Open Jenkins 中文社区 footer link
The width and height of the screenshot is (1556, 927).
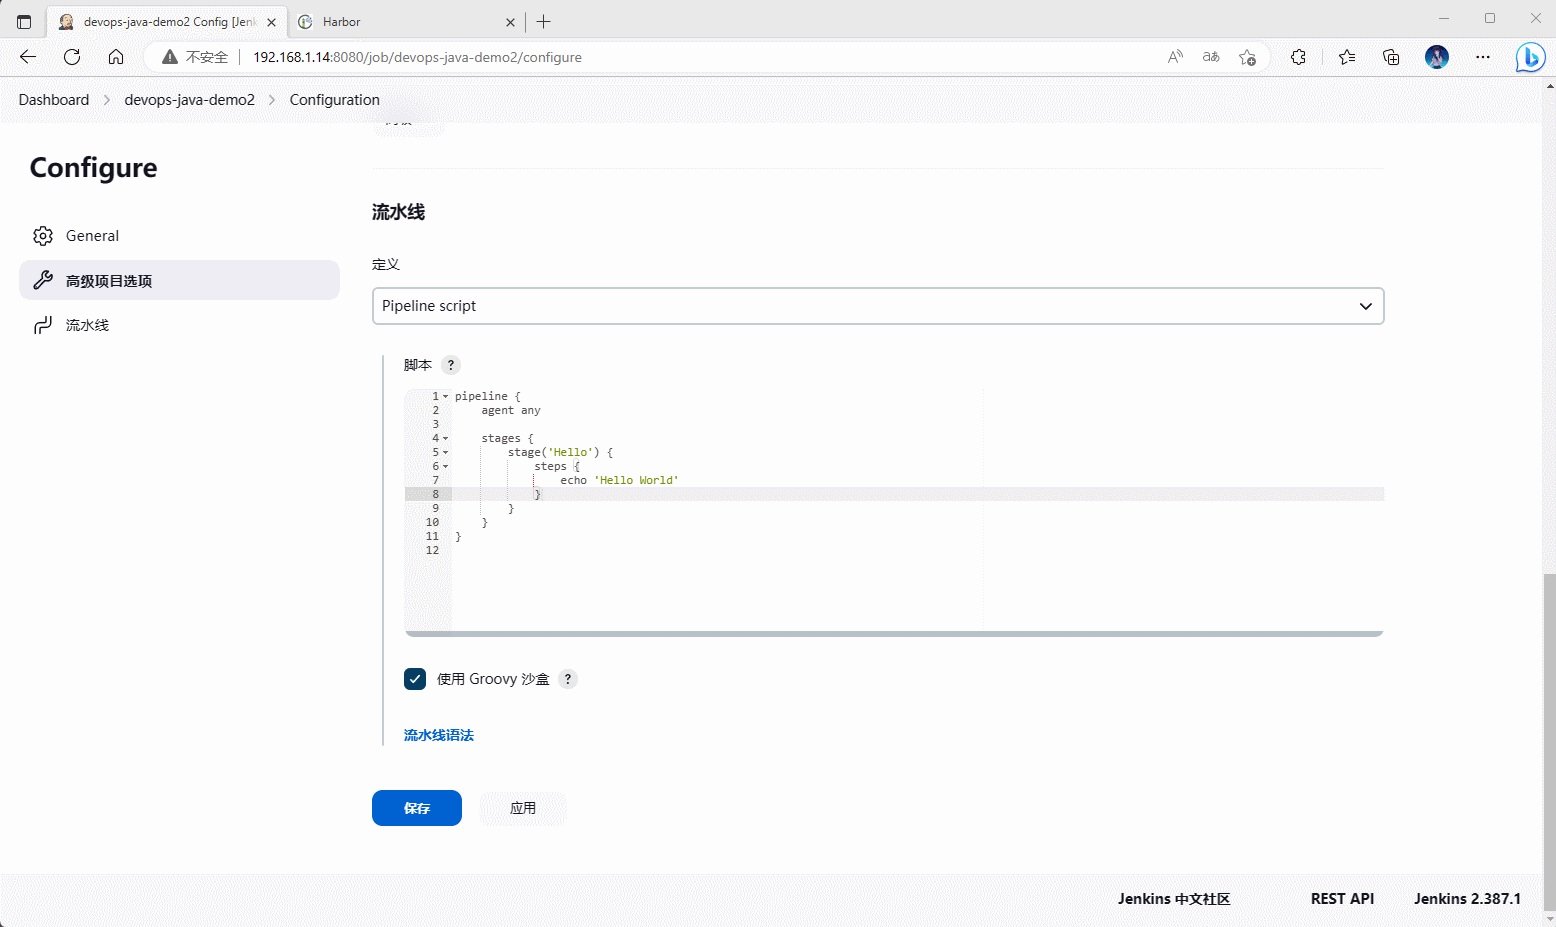click(1174, 899)
